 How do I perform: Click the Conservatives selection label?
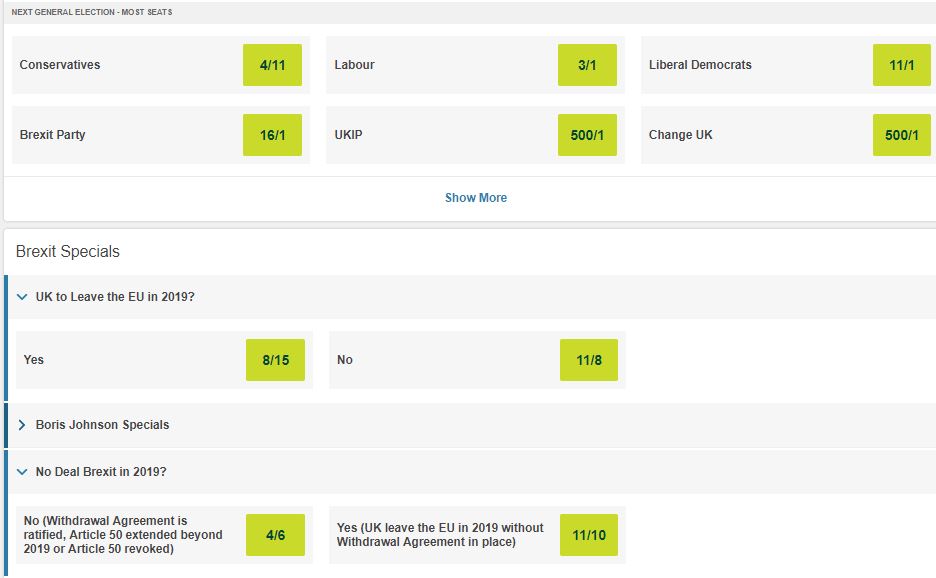point(60,64)
